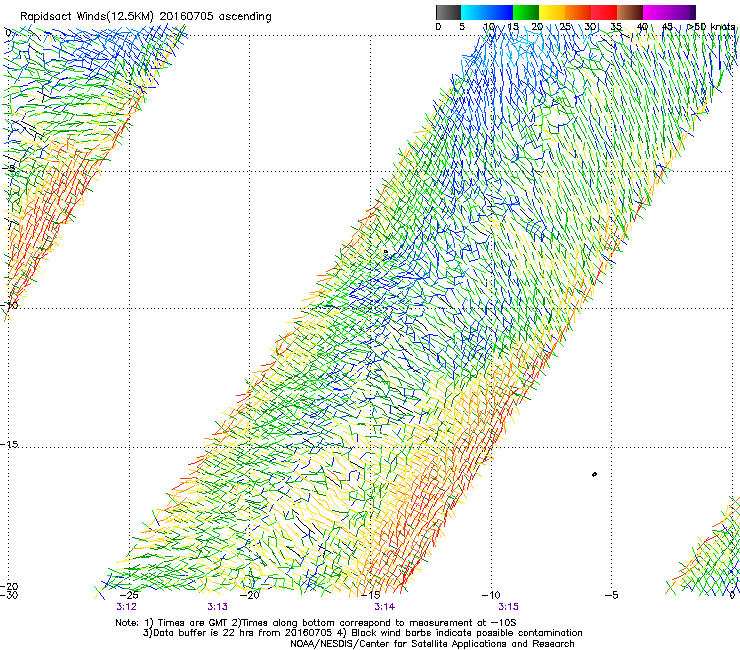Click the legend tick label '45'
Viewport: 740px width, 650px height.
667,27
